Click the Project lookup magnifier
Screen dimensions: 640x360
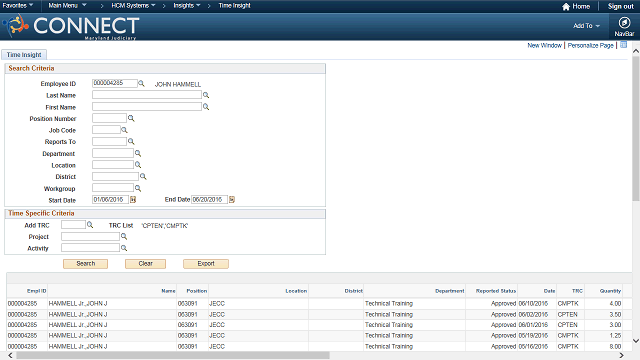click(x=124, y=236)
